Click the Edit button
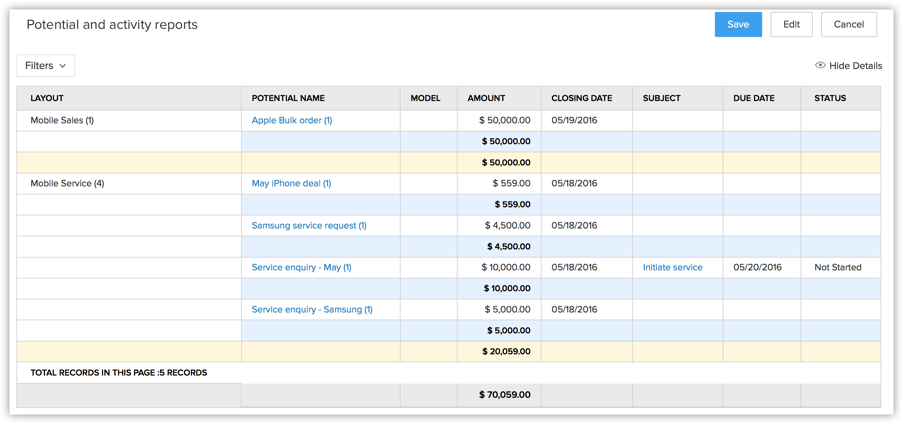The image size is (903, 424). (791, 25)
